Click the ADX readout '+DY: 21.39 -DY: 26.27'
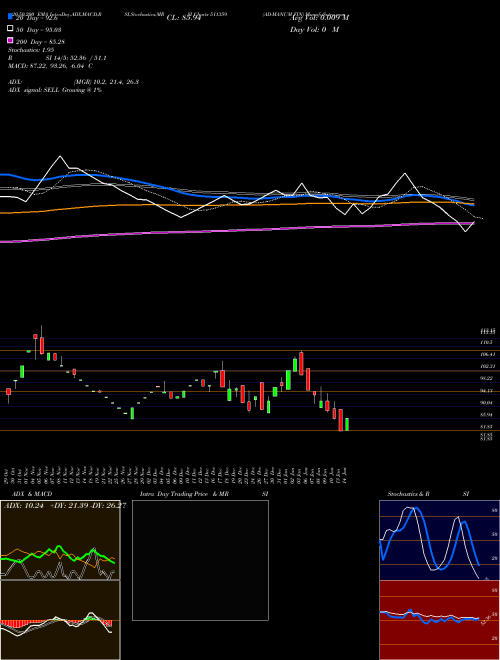The image size is (500, 660). coord(88,506)
